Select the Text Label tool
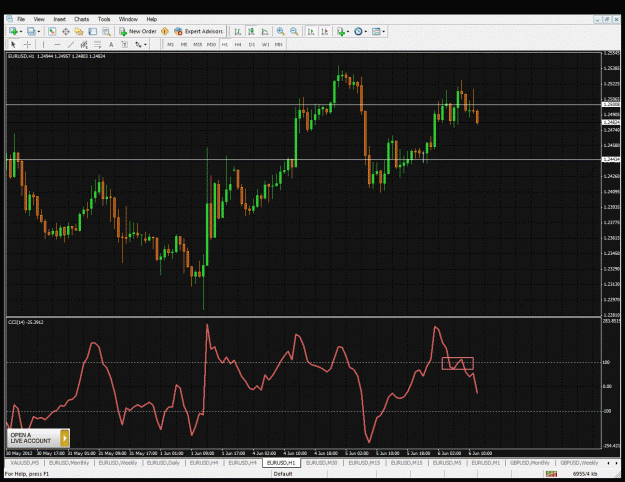Image resolution: width=625 pixels, height=482 pixels. point(125,44)
